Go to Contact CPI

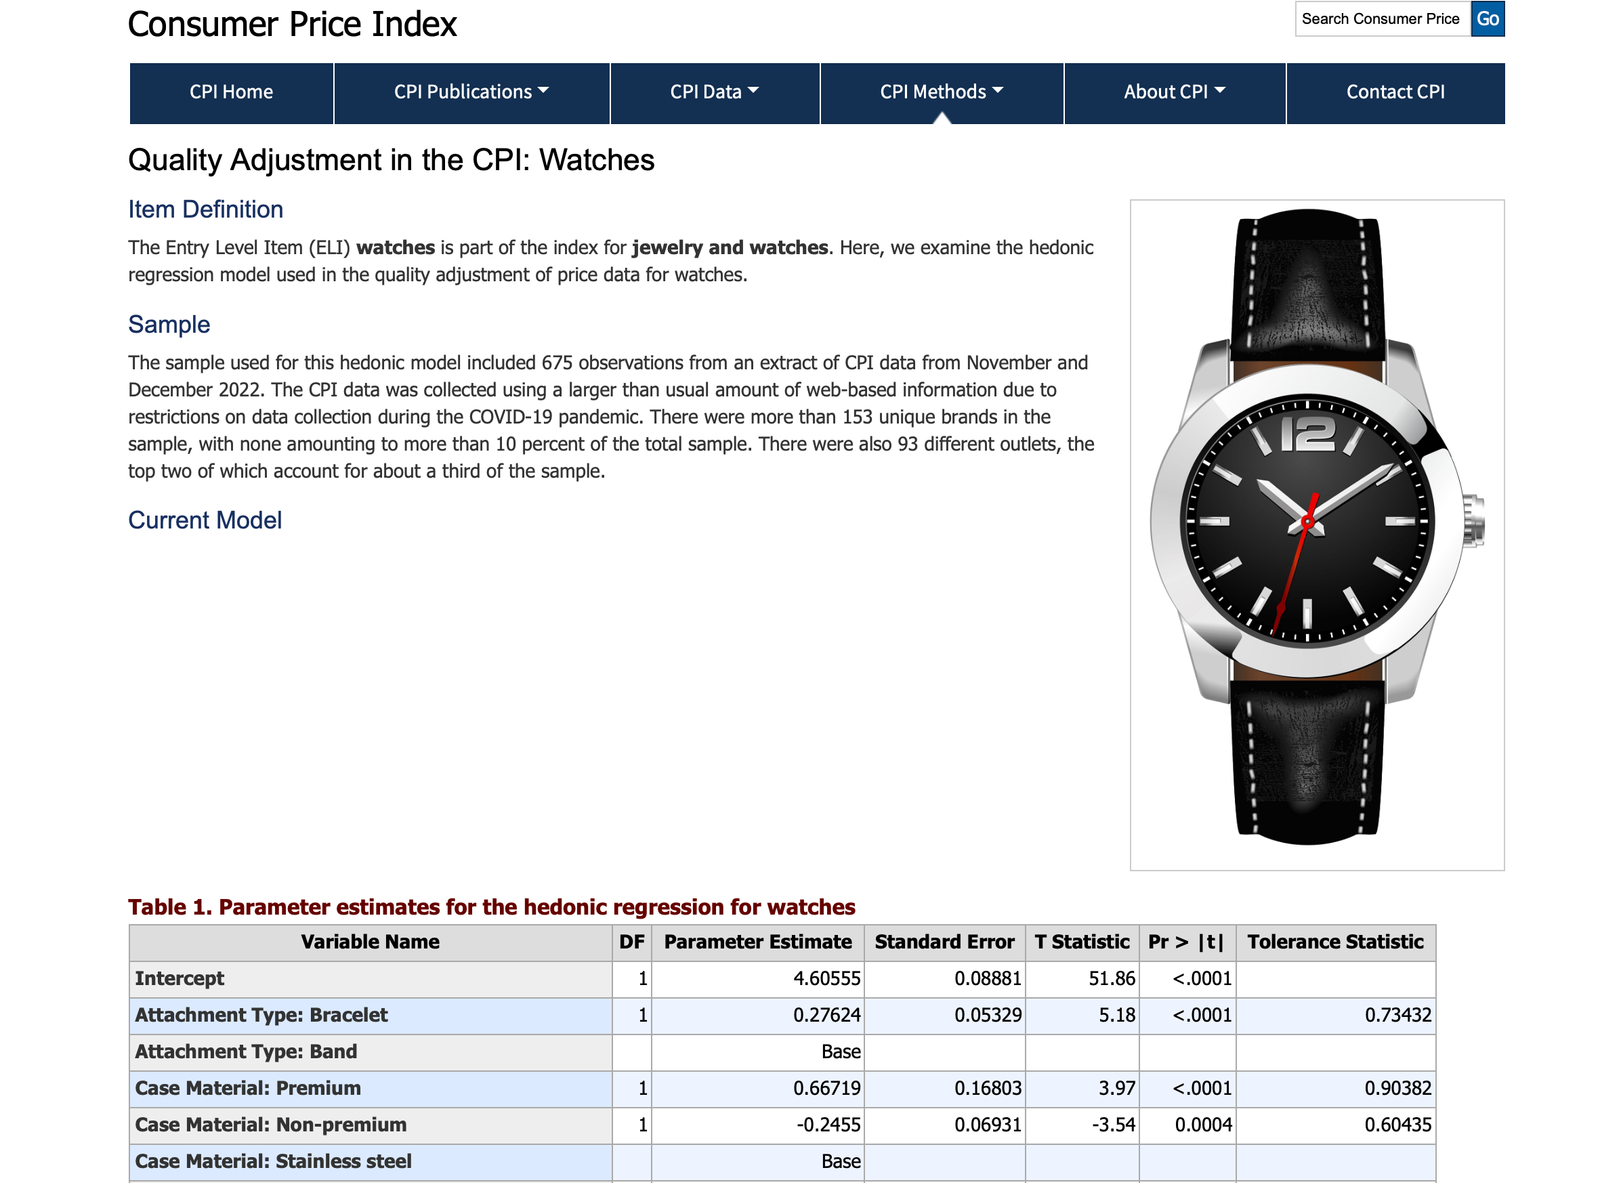pos(1395,92)
